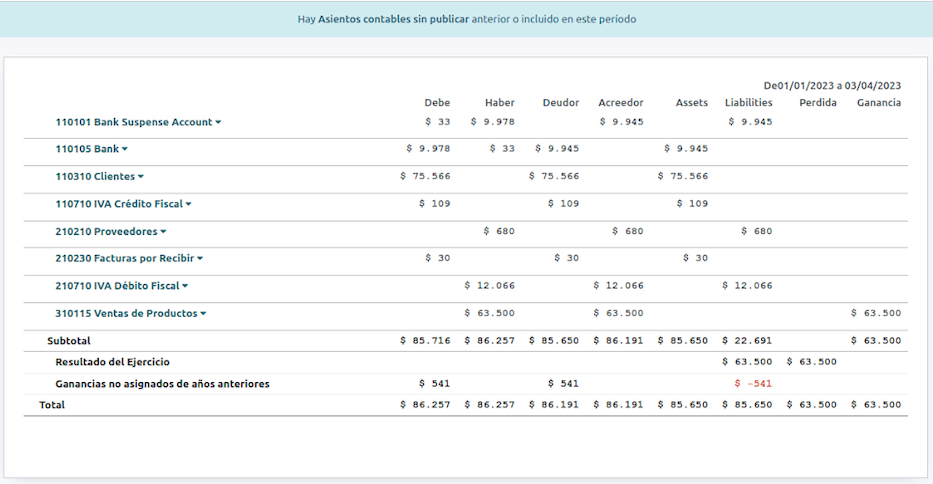The width and height of the screenshot is (933, 484).
Task: Click the Debe column header
Action: click(x=437, y=103)
